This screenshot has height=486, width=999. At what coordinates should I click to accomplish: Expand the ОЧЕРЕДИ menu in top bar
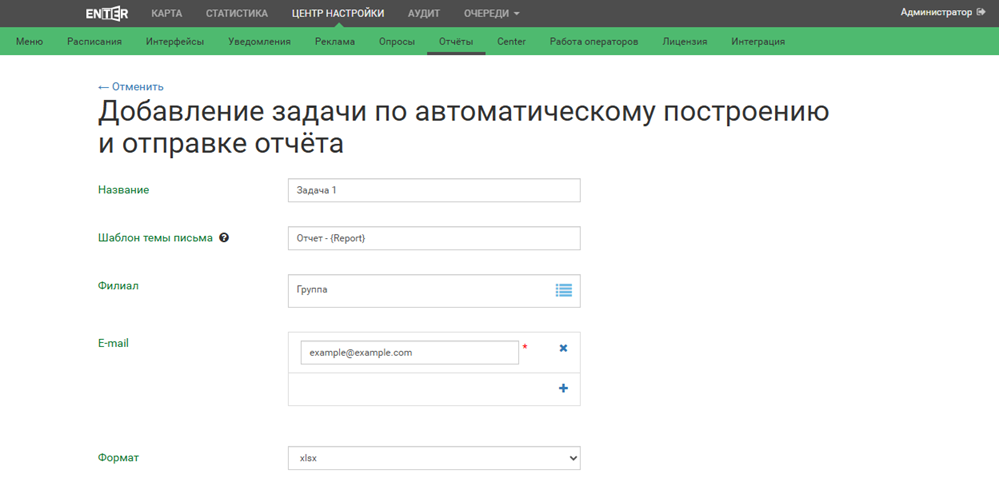click(x=491, y=14)
